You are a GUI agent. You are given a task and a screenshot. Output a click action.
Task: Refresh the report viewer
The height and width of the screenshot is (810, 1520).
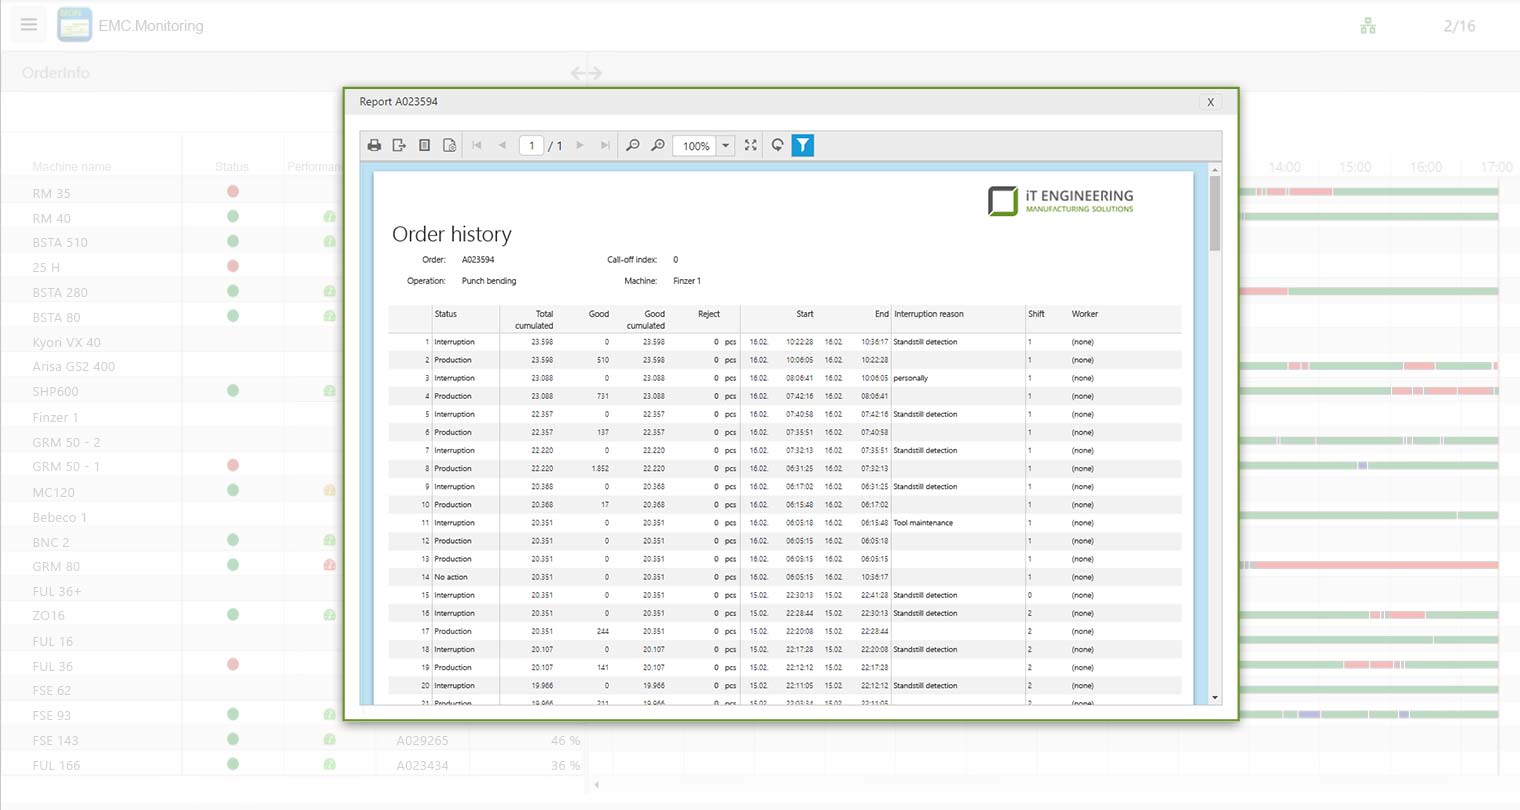coord(777,146)
